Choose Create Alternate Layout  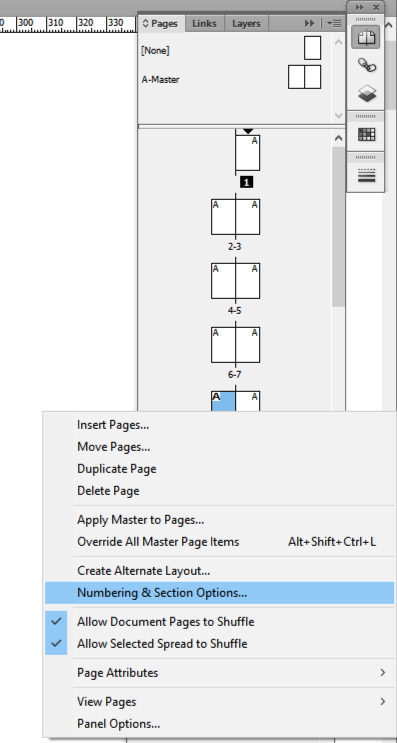[x=220, y=571]
